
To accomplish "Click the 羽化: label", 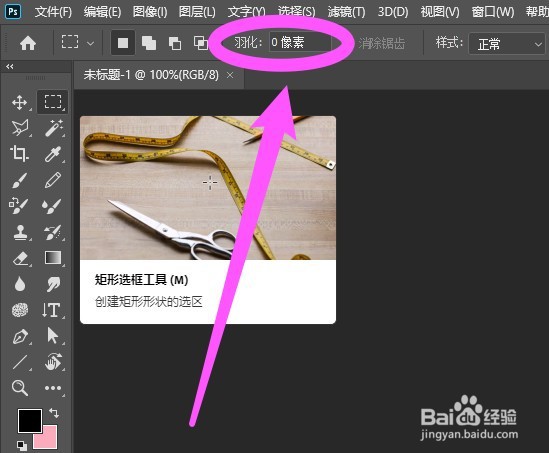I will pos(248,43).
